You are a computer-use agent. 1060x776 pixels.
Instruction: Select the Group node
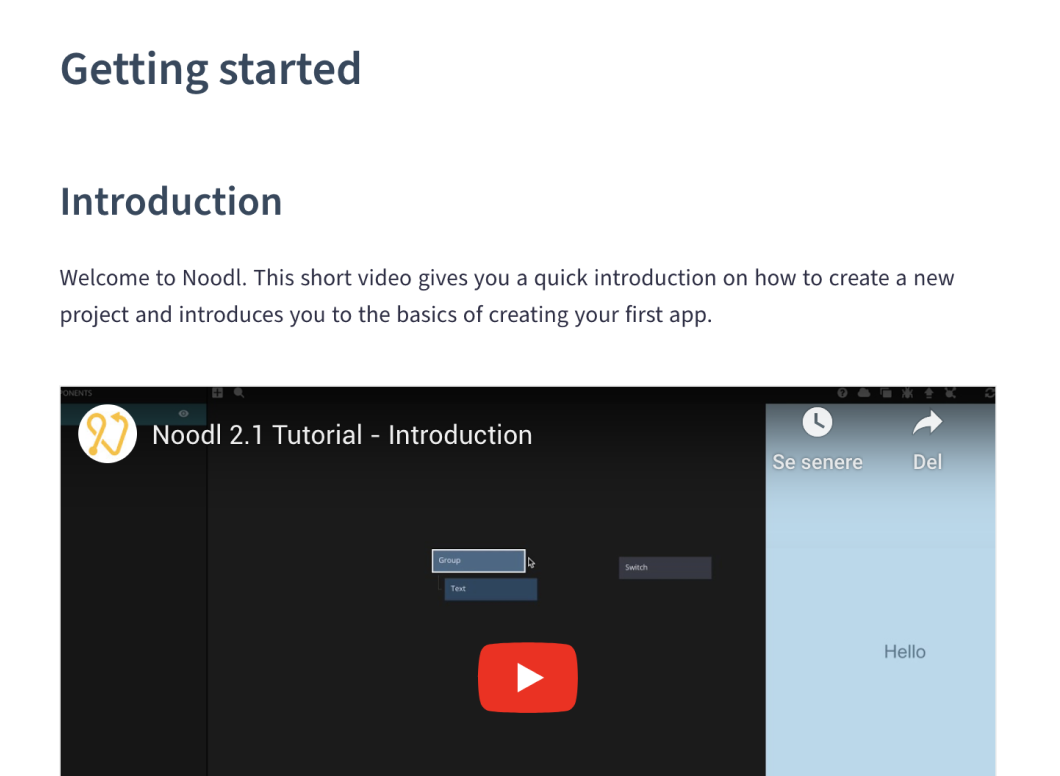[478, 561]
